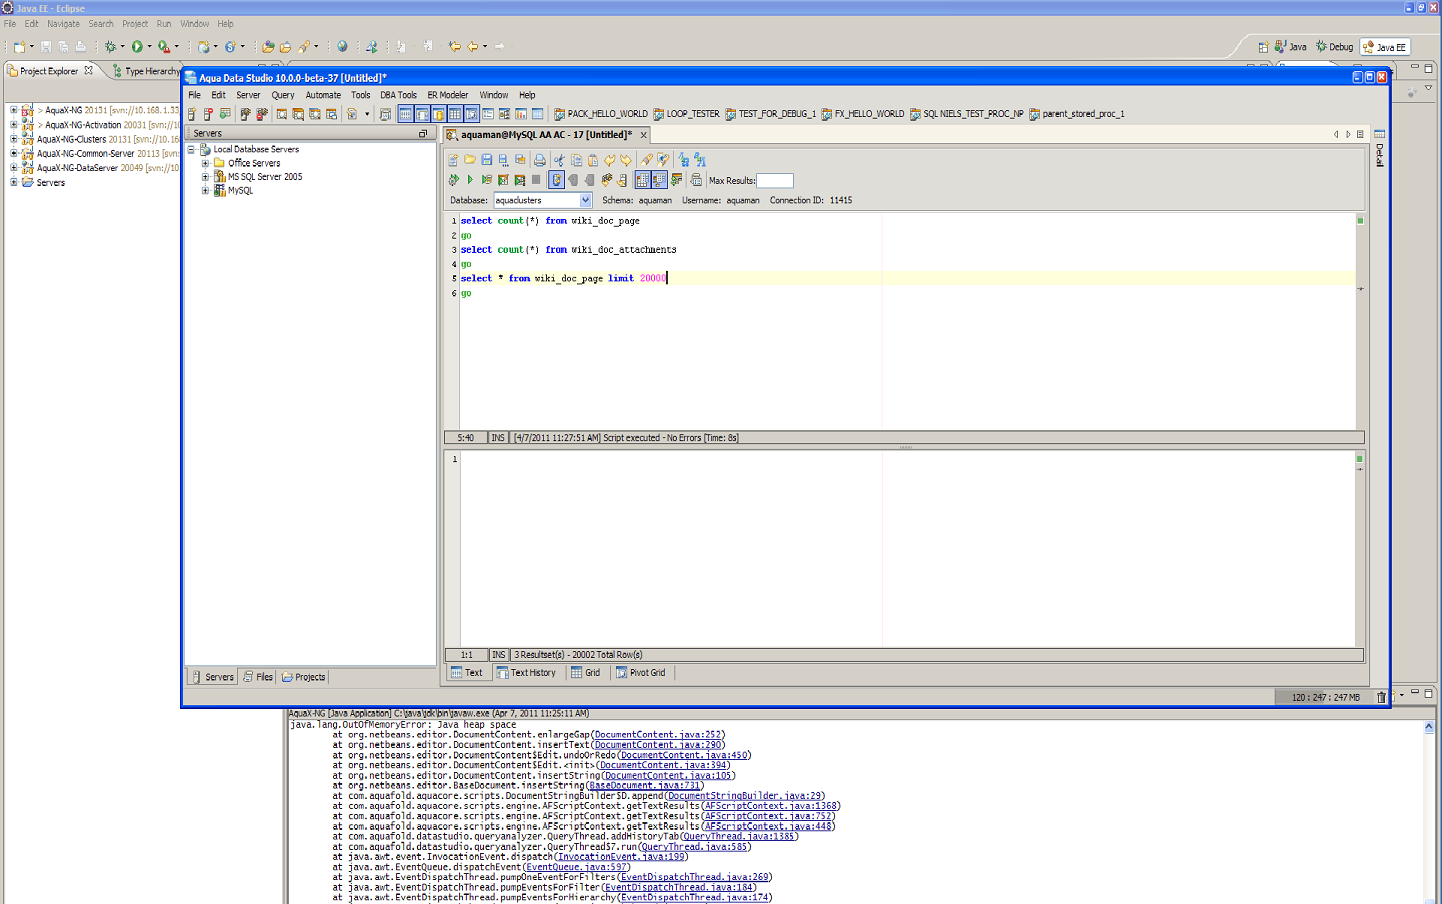Expand MS SQL Server 2005 node
This screenshot has height=904, width=1442.
pyautogui.click(x=206, y=177)
